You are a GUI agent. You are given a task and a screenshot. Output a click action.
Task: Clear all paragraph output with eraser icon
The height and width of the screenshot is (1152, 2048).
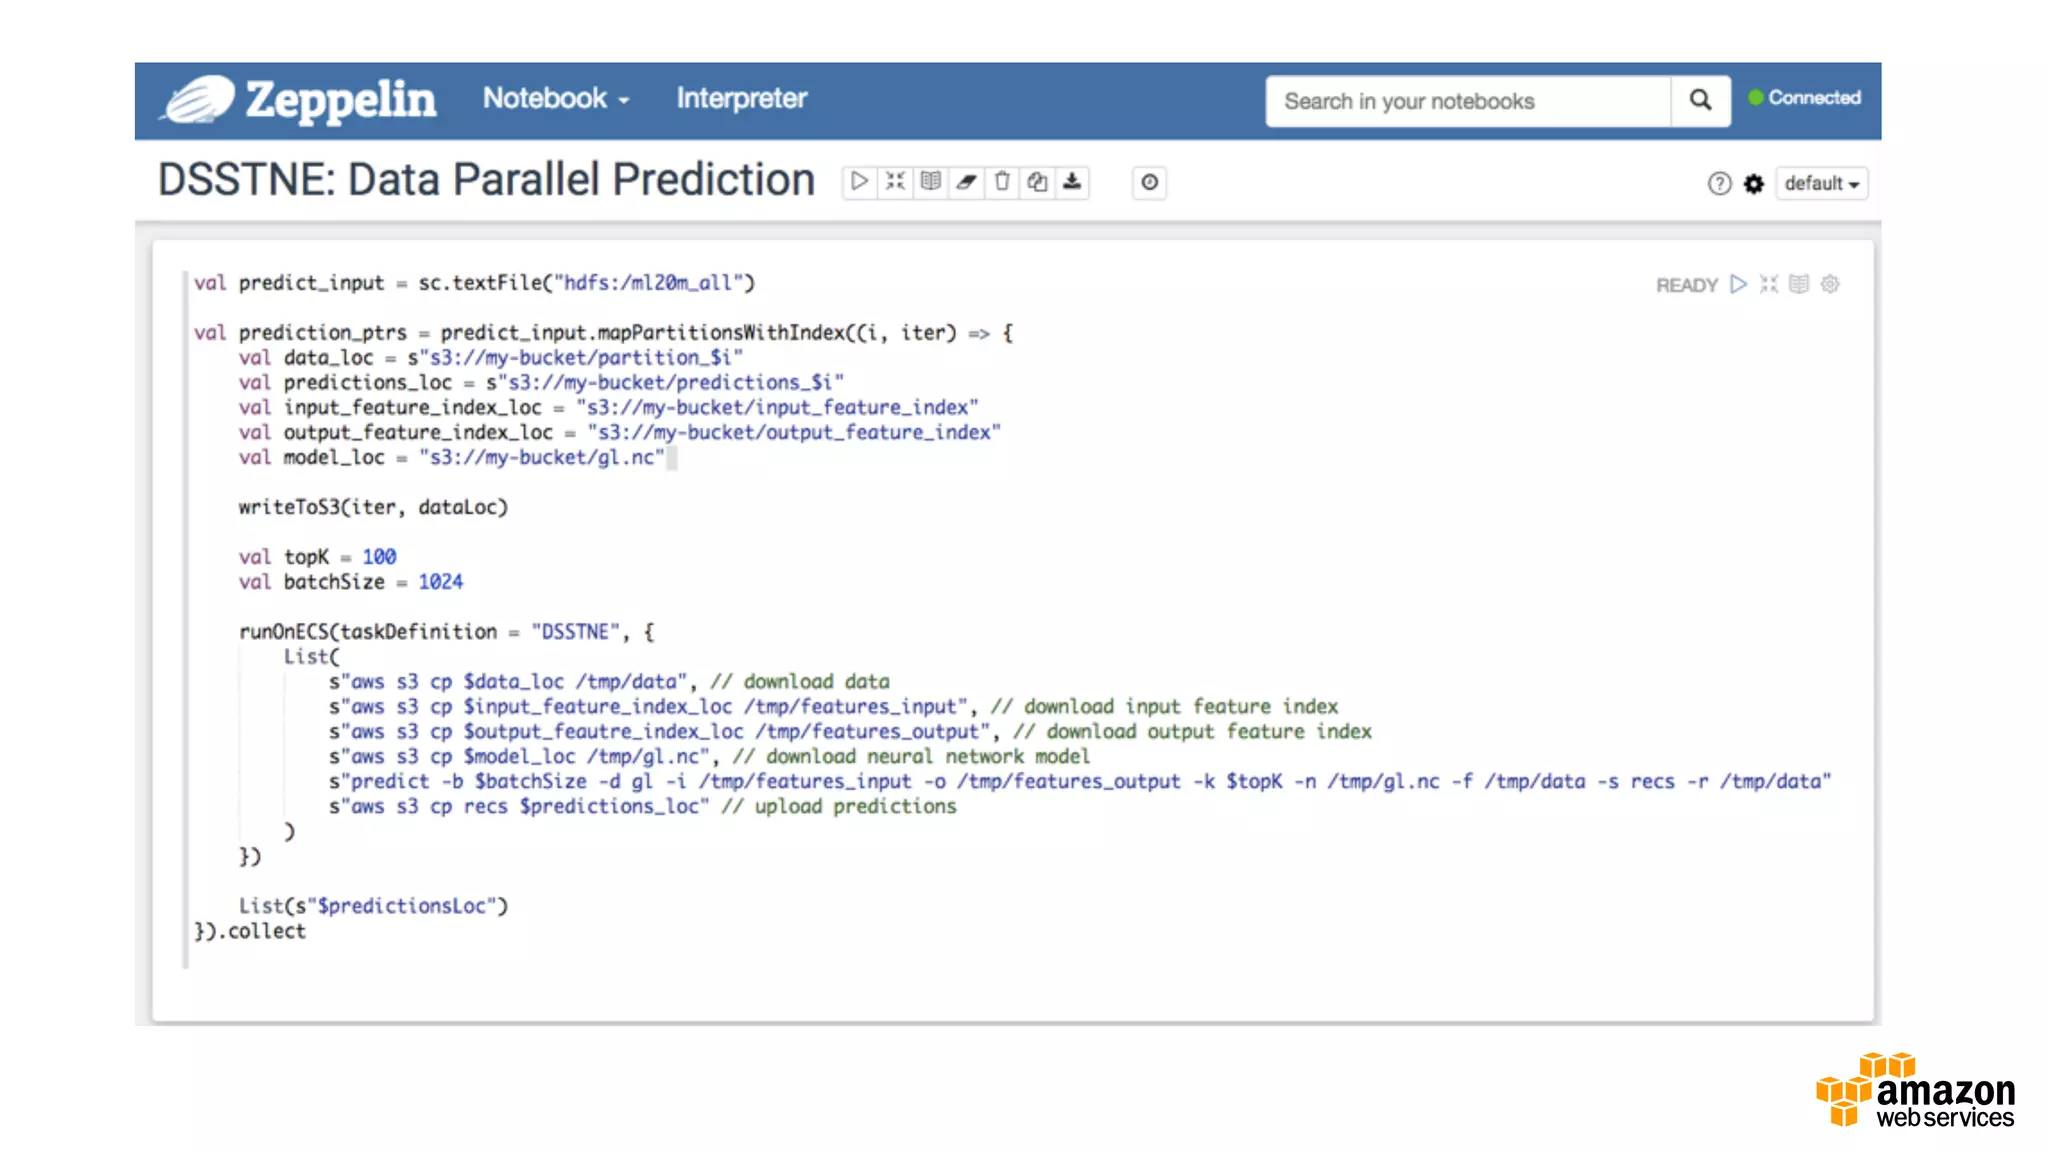[x=966, y=182]
